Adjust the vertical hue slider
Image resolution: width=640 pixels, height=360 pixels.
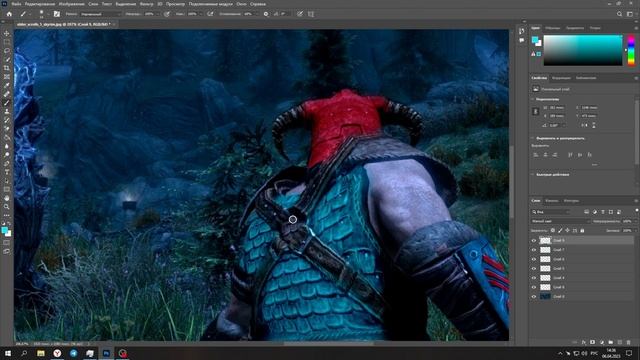click(x=631, y=50)
